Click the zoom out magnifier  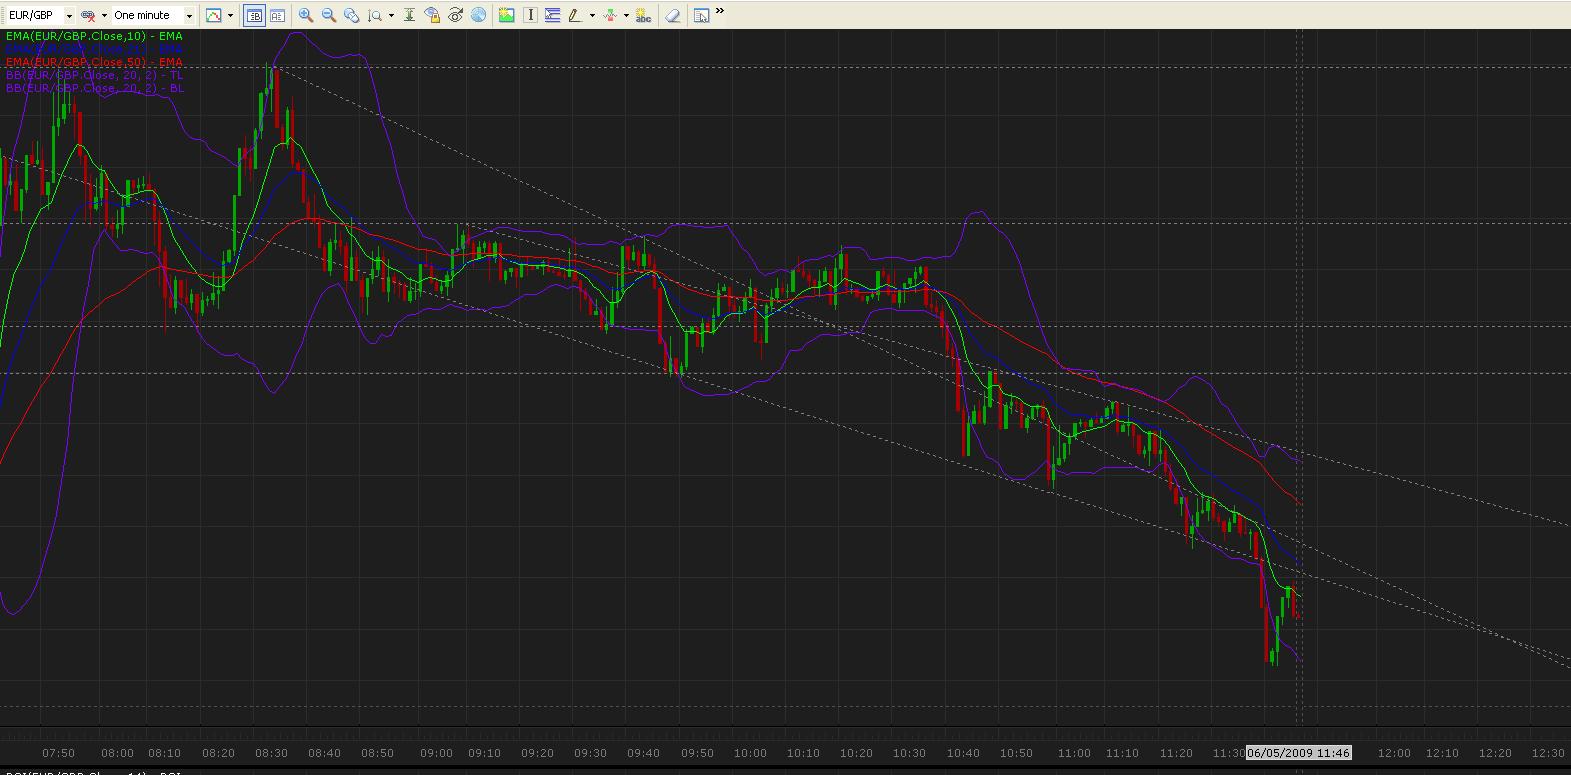pos(328,15)
